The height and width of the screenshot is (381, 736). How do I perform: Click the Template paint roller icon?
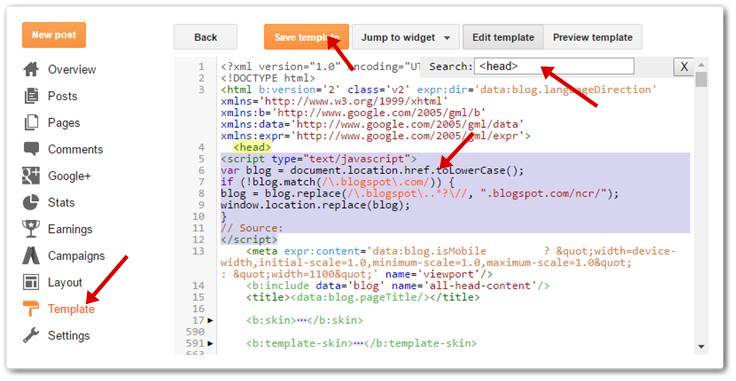point(31,309)
